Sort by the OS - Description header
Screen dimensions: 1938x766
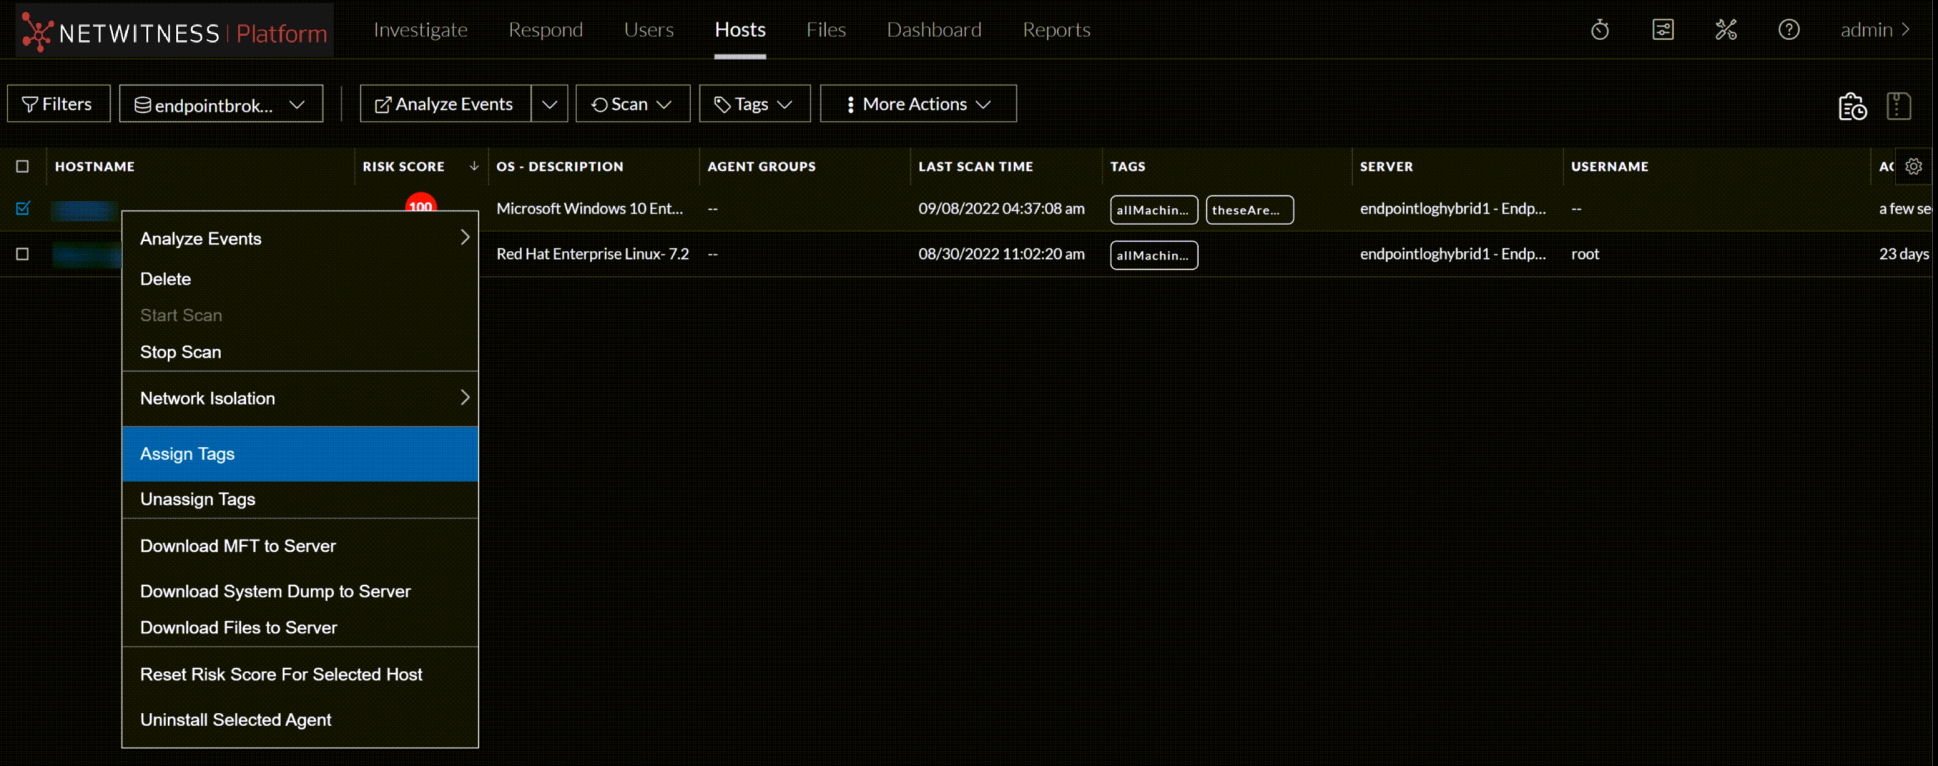(x=560, y=167)
